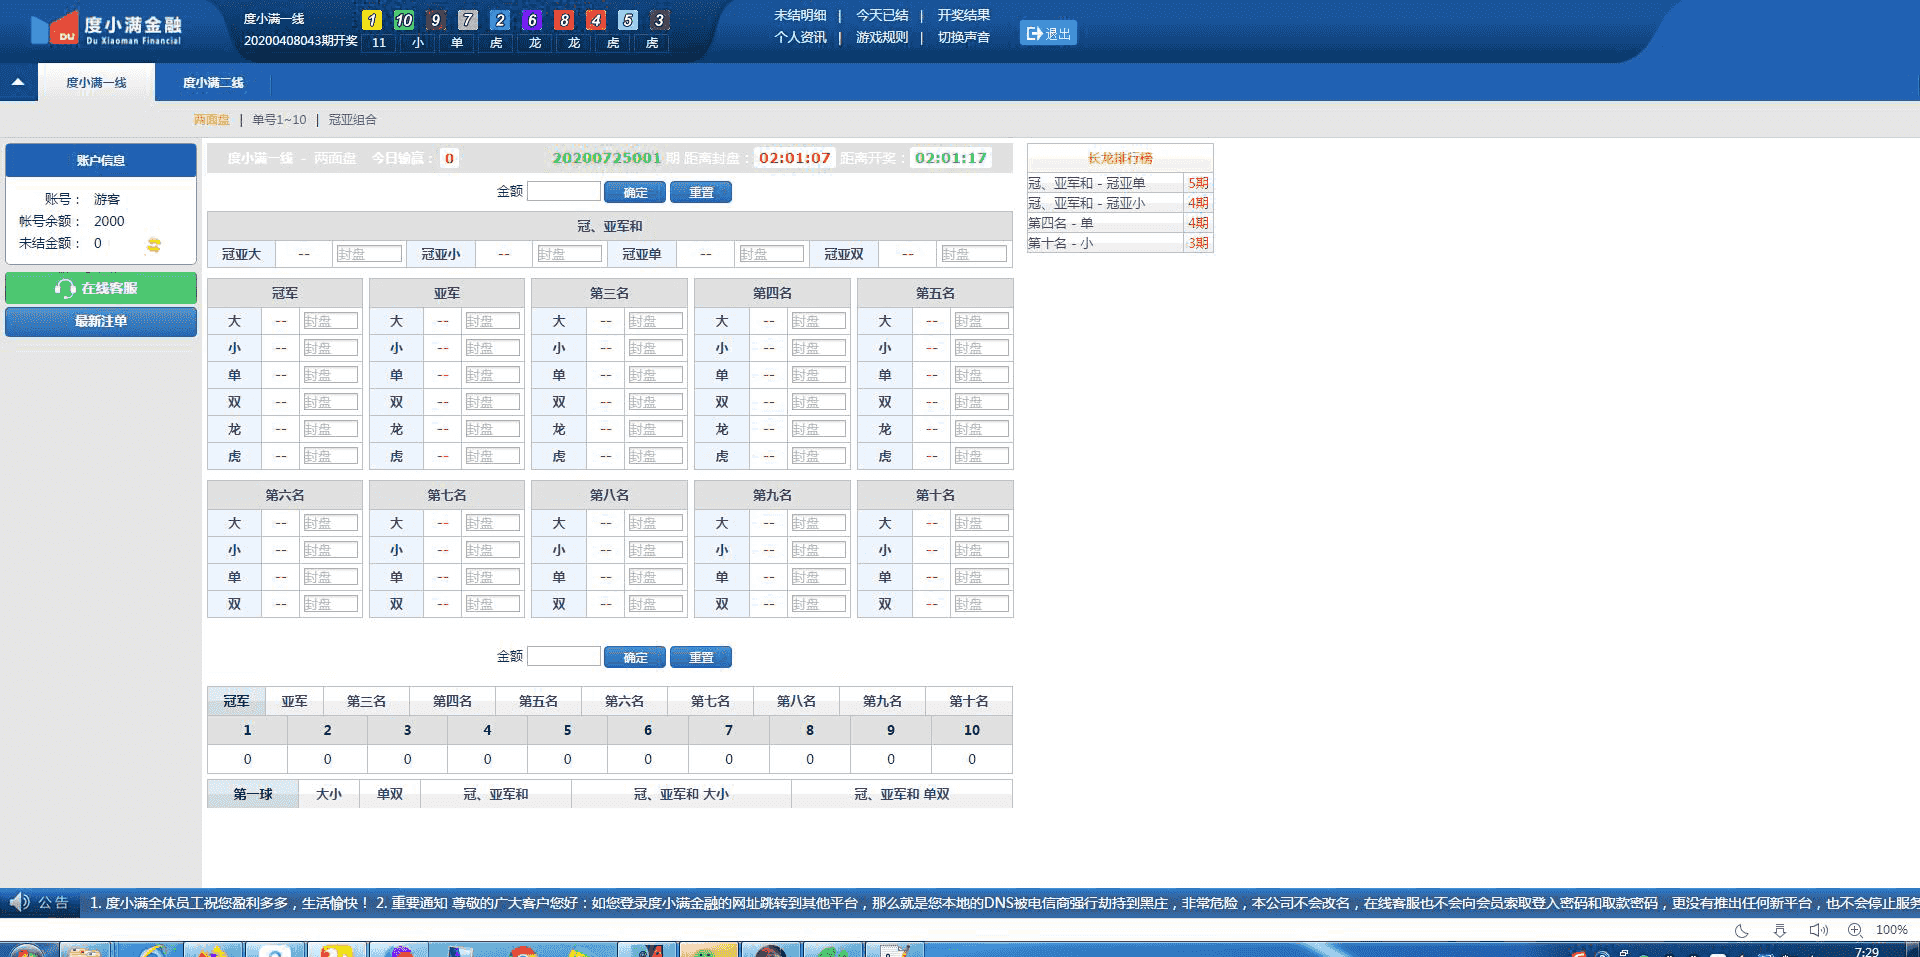1920x957 pixels.
Task: Open 开奖结果 draw results link
Action: [963, 15]
